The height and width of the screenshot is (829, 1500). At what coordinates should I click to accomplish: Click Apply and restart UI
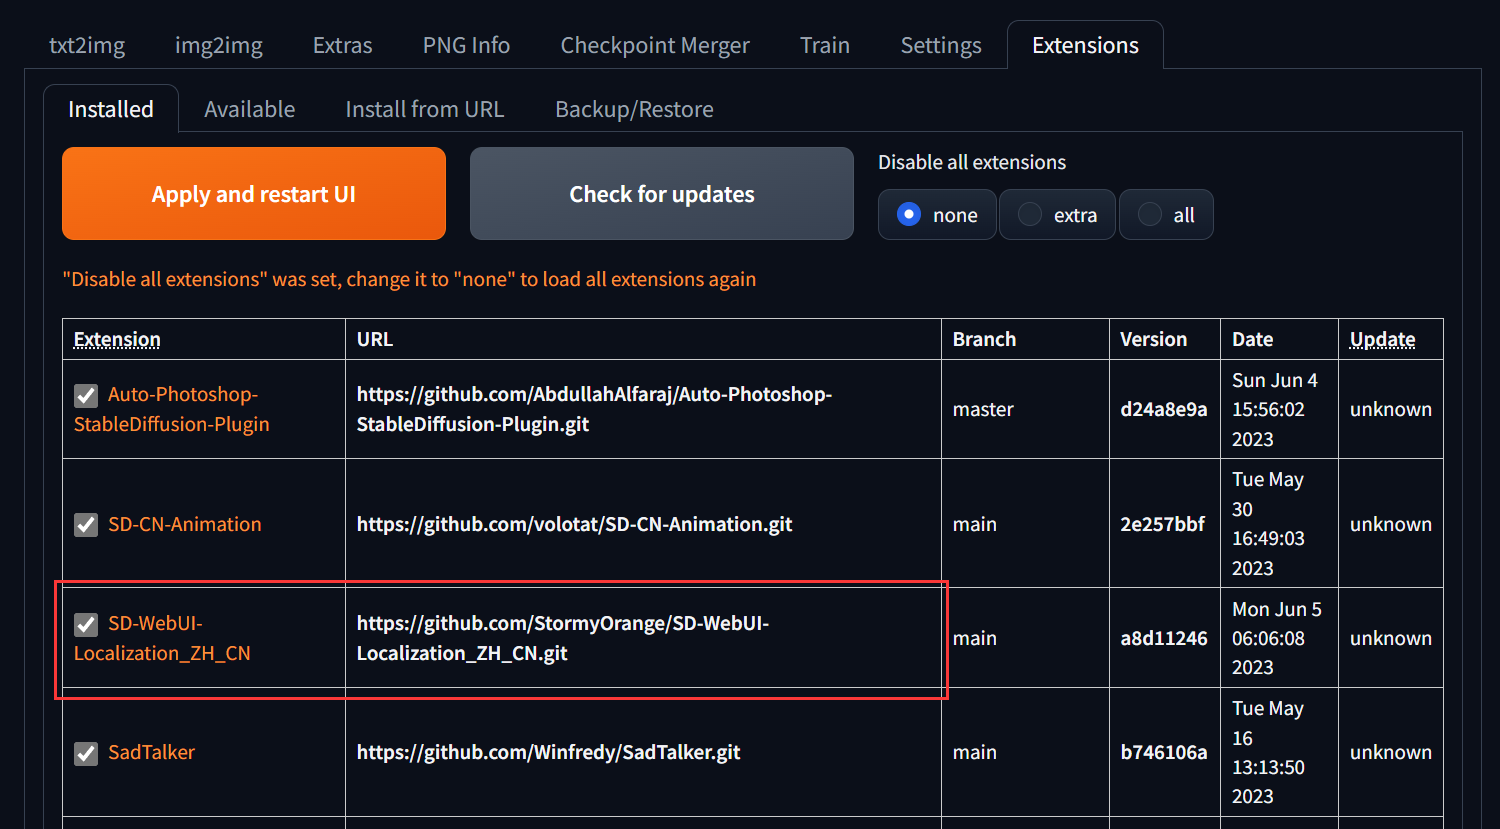coord(253,193)
